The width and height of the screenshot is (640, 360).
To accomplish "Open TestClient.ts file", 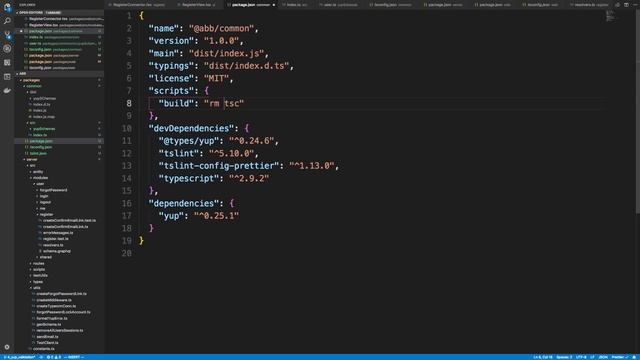I will [47, 343].
